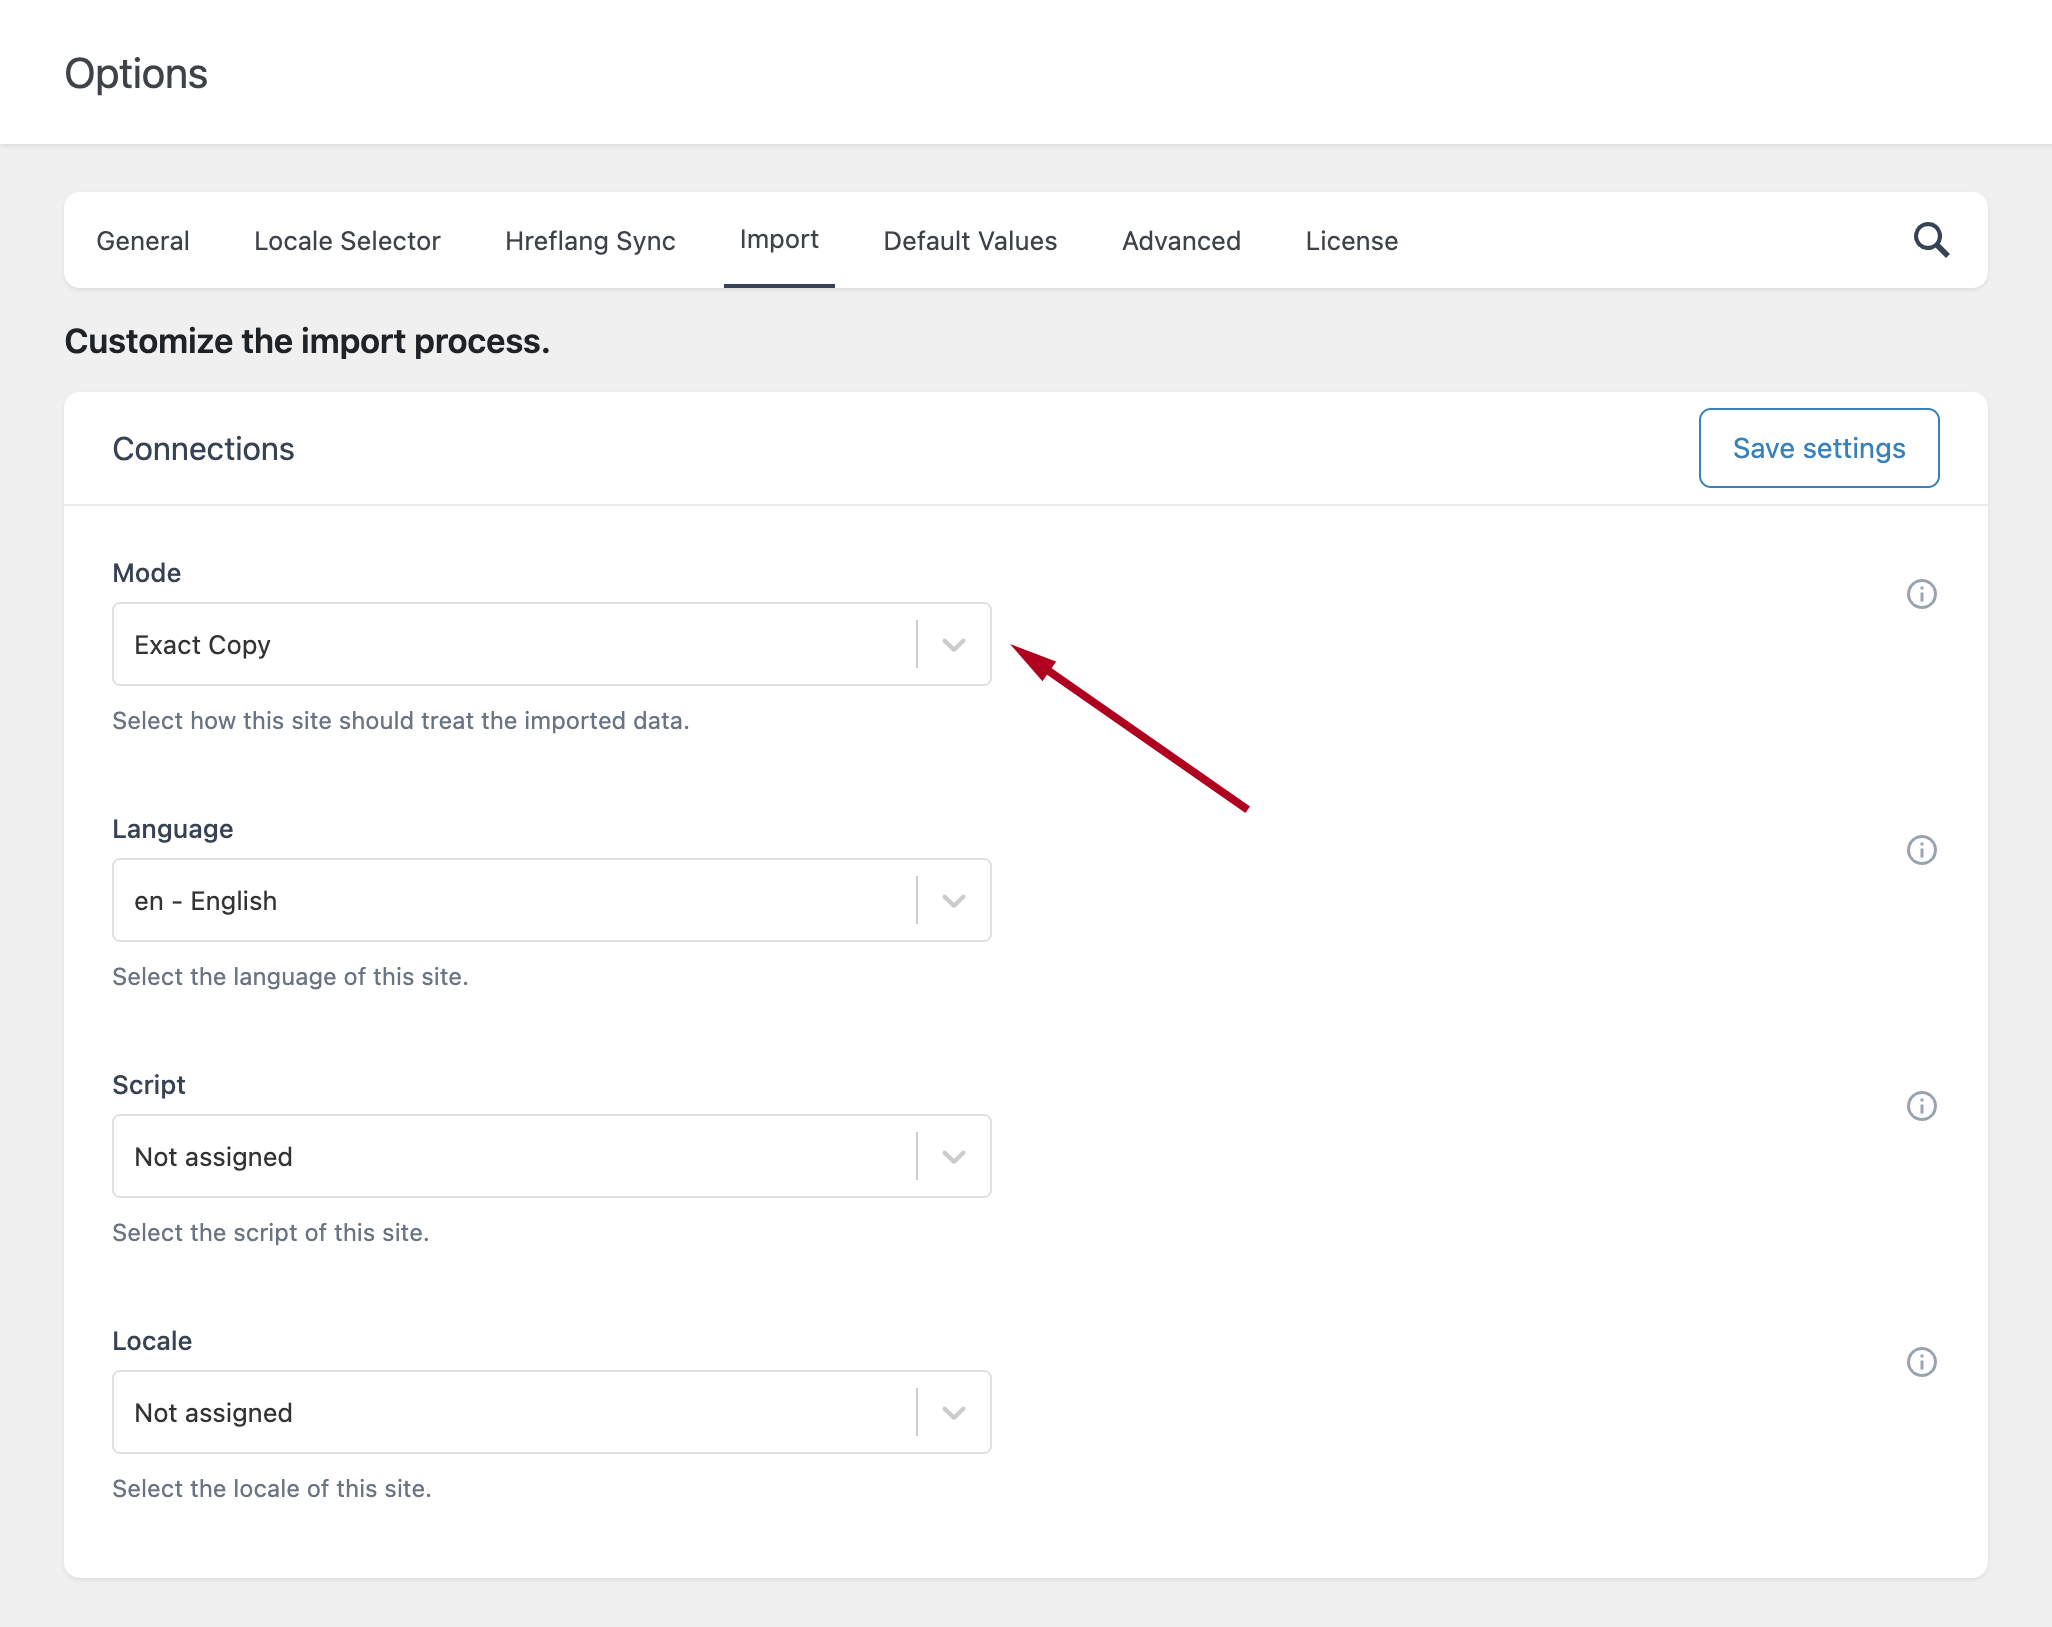Select the Import tab
This screenshot has width=2052, height=1627.
(x=779, y=240)
